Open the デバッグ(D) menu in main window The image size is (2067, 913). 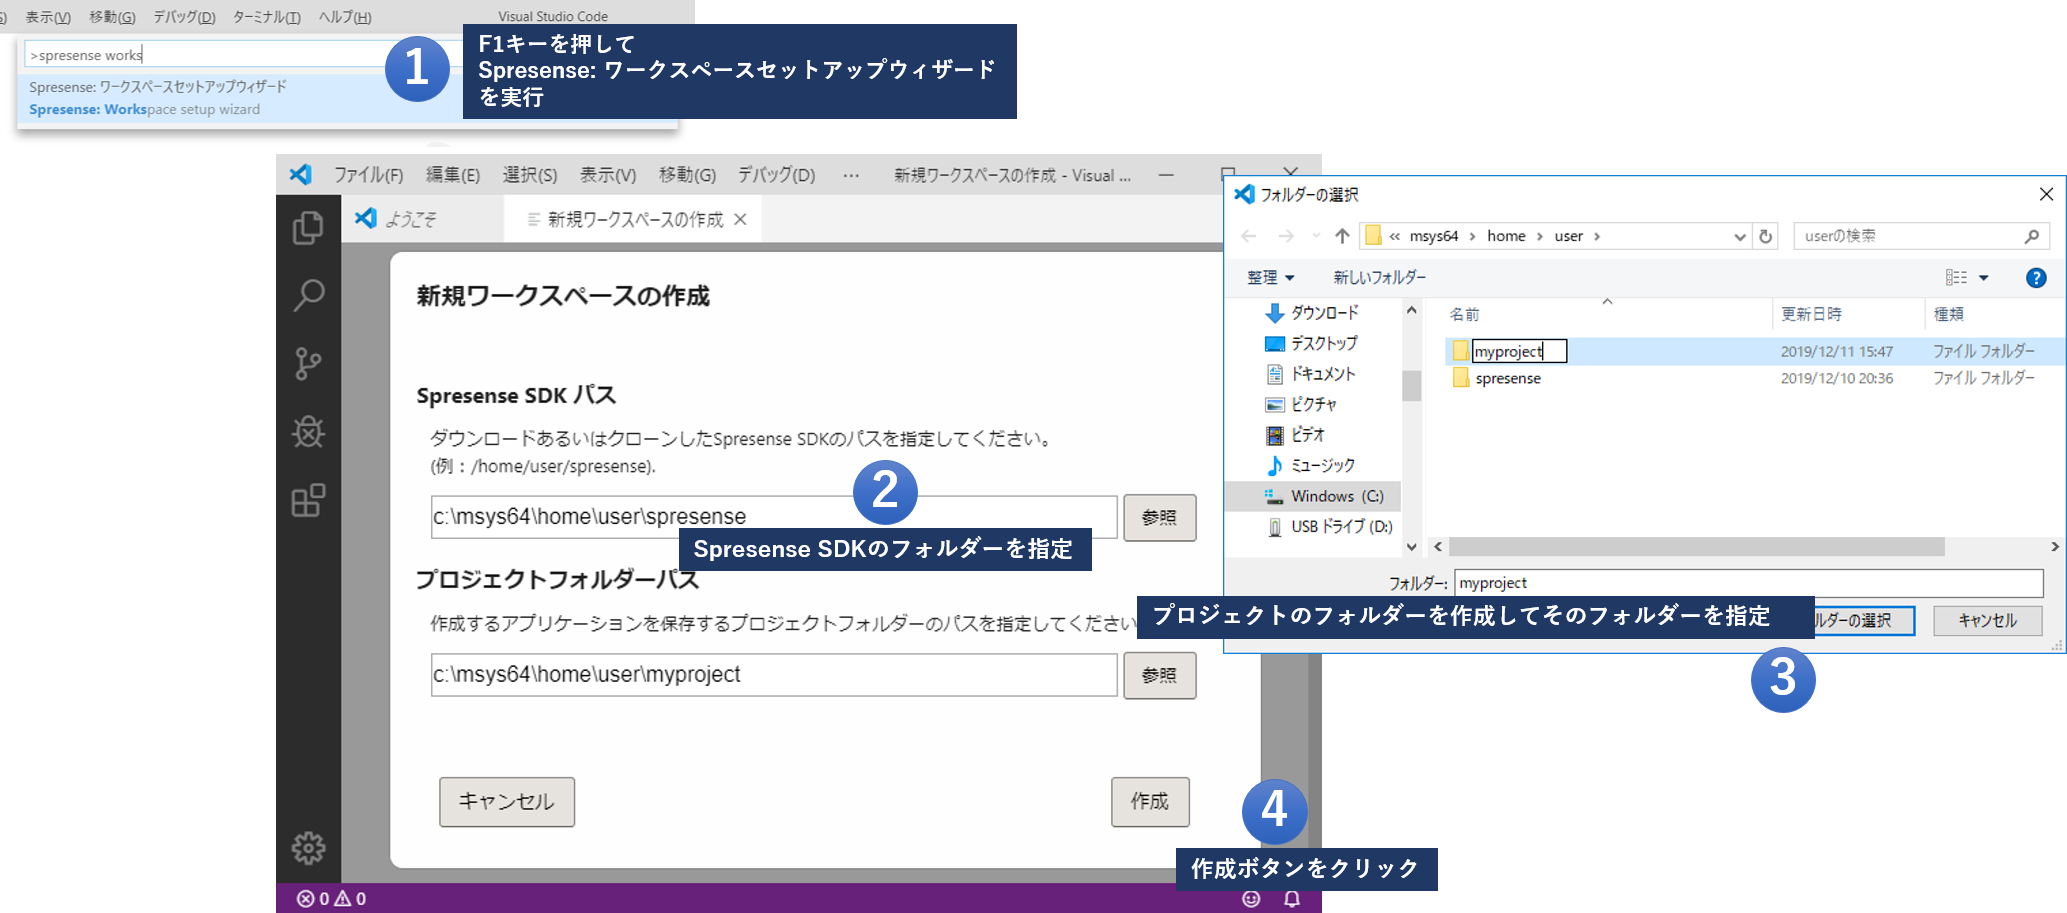pyautogui.click(x=776, y=175)
